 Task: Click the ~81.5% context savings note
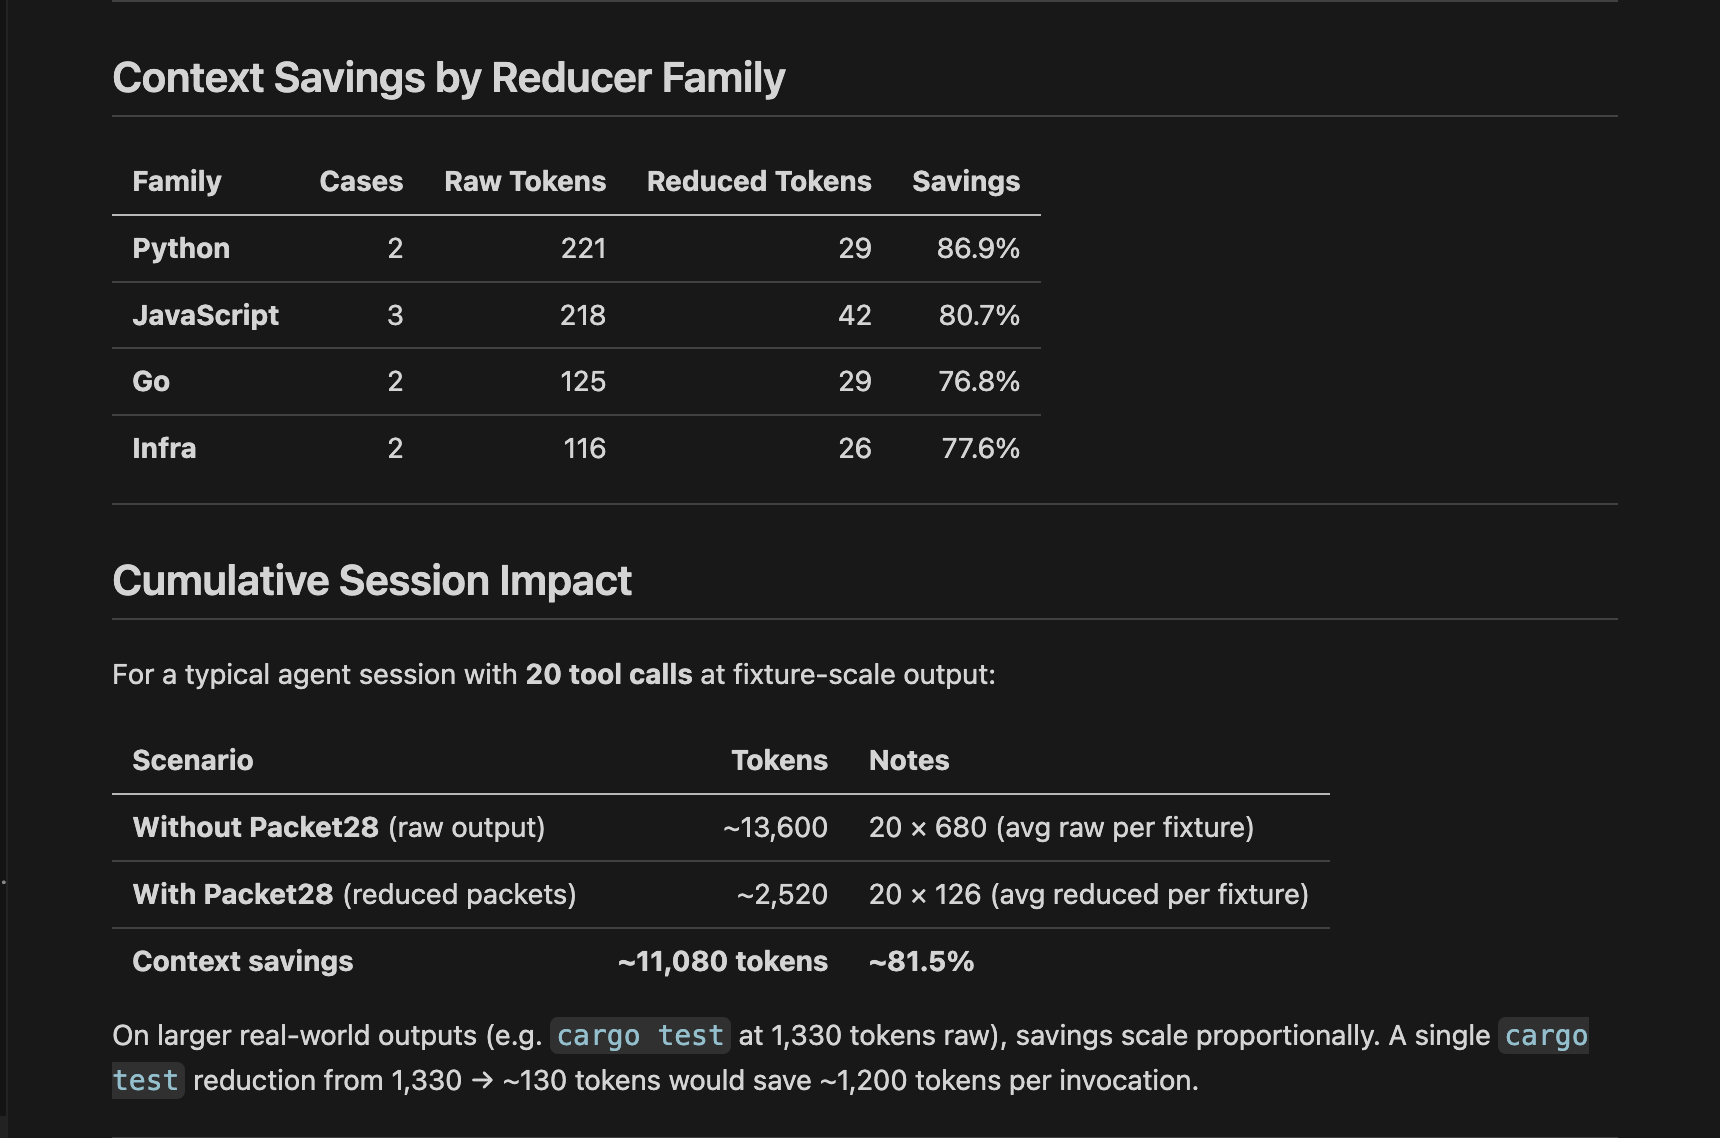point(921,961)
